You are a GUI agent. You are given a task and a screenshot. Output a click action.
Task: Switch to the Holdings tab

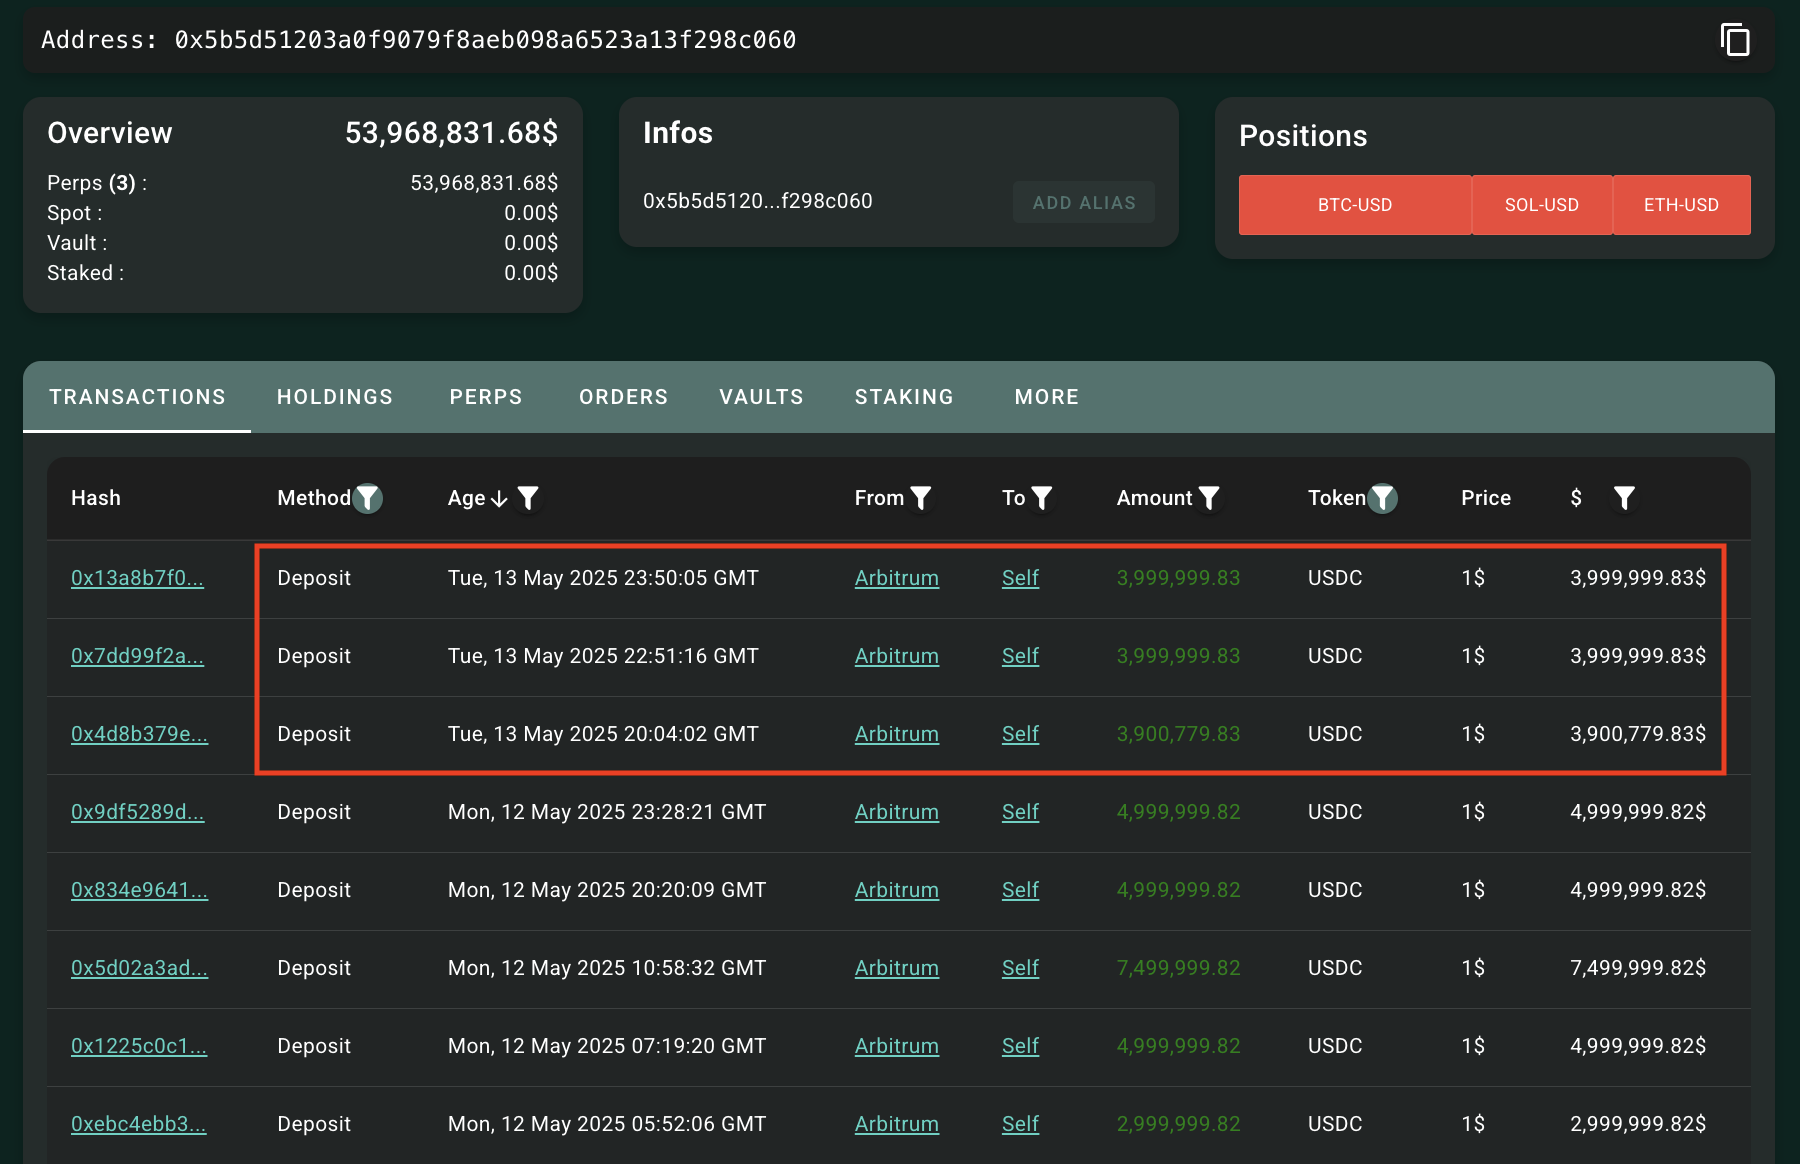tap(335, 397)
